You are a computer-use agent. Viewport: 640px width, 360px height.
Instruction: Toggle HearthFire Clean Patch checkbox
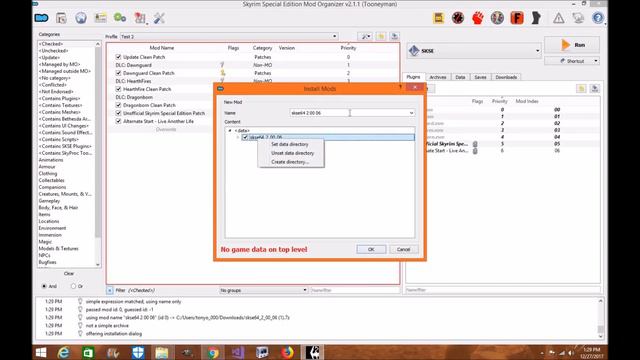point(118,89)
